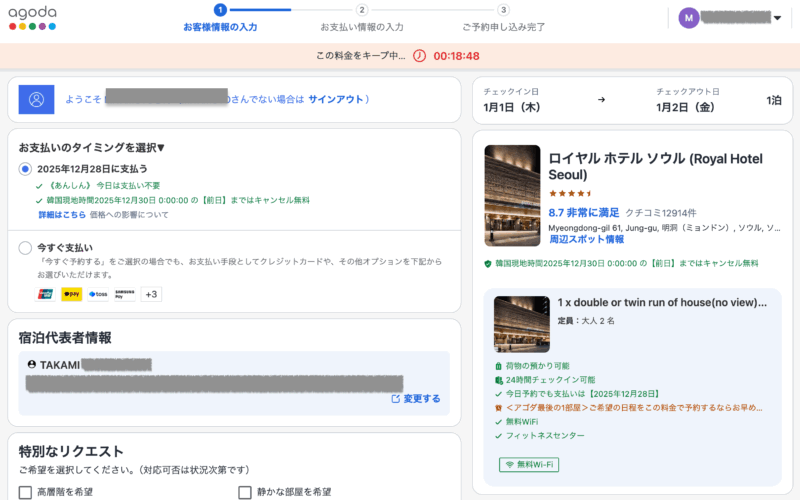Screen dimensions: 800x500
Task: Click the Agoda logo
Action: [32, 18]
